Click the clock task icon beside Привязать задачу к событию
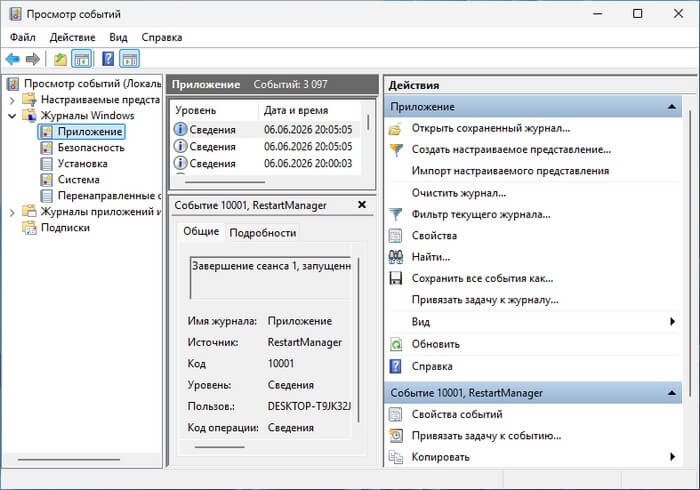 click(x=396, y=436)
